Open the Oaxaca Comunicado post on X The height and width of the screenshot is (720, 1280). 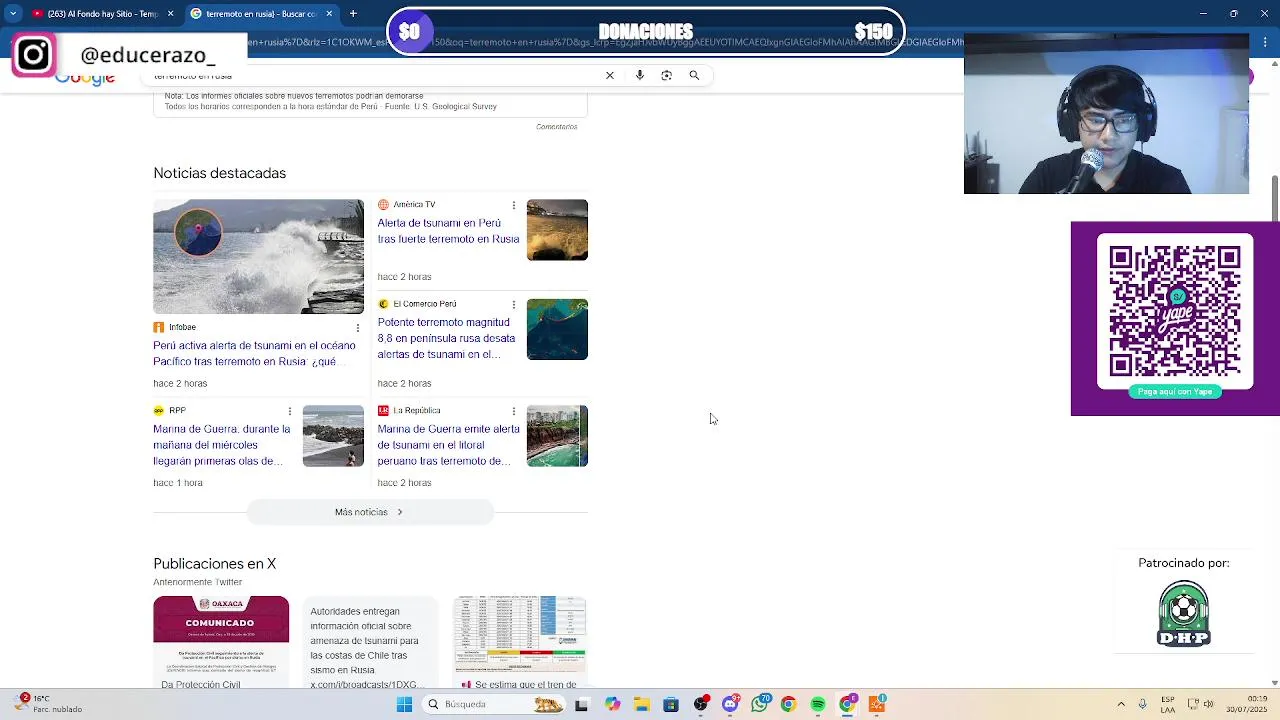tap(221, 641)
